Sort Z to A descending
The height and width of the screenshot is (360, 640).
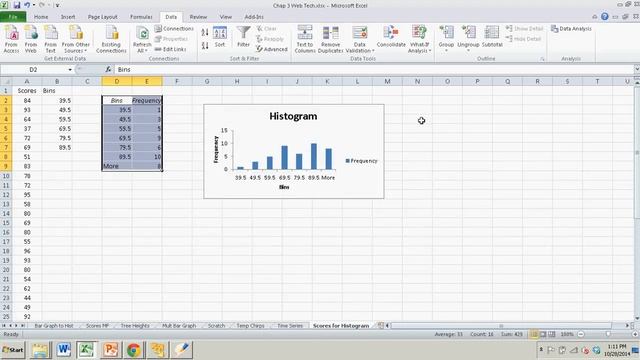tap(205, 45)
